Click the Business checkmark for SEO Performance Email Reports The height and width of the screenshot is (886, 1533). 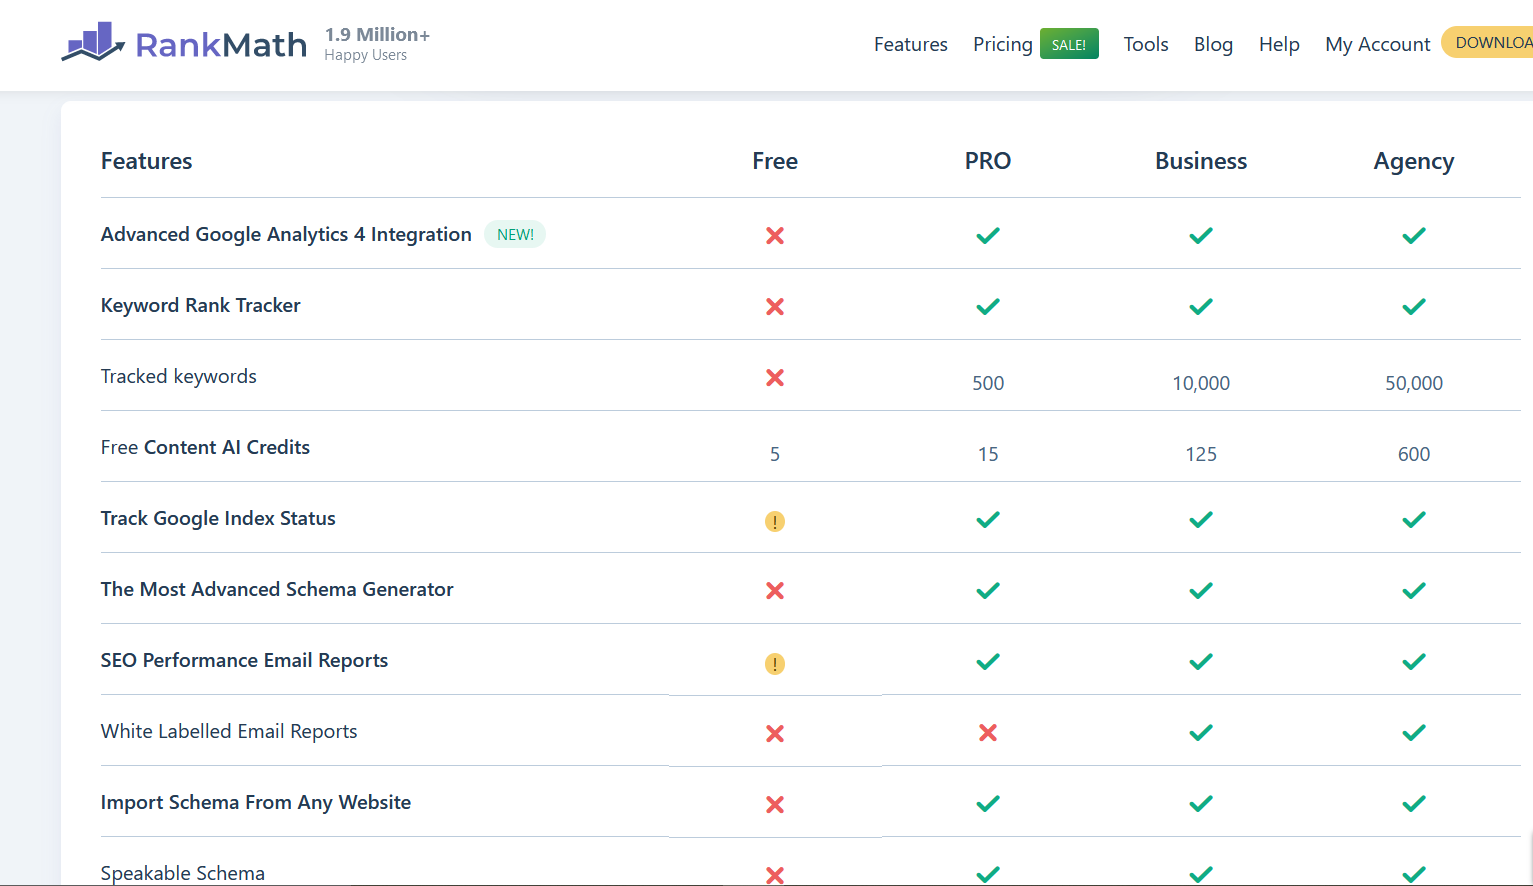point(1201,661)
